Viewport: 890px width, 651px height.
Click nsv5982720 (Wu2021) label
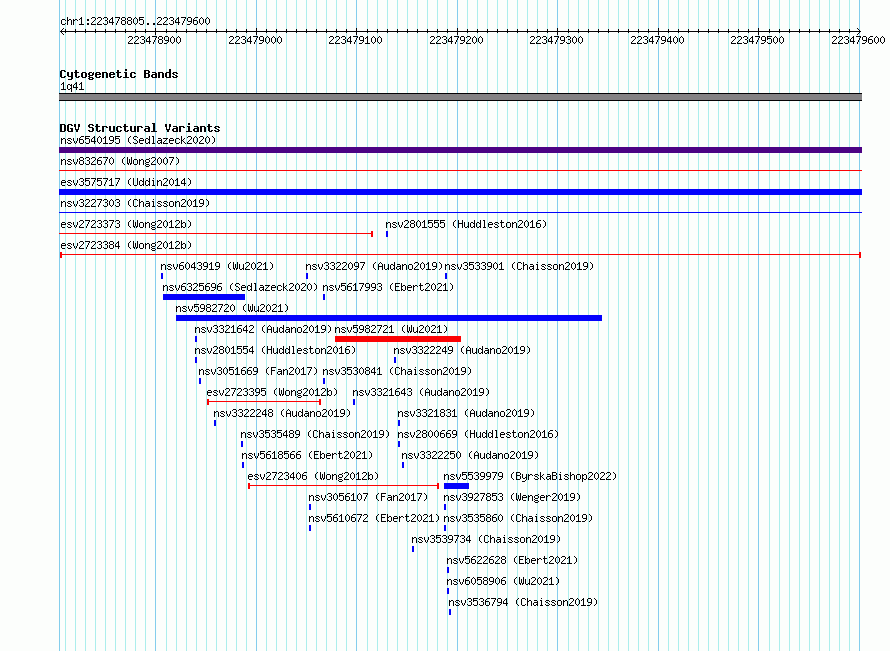[232, 308]
